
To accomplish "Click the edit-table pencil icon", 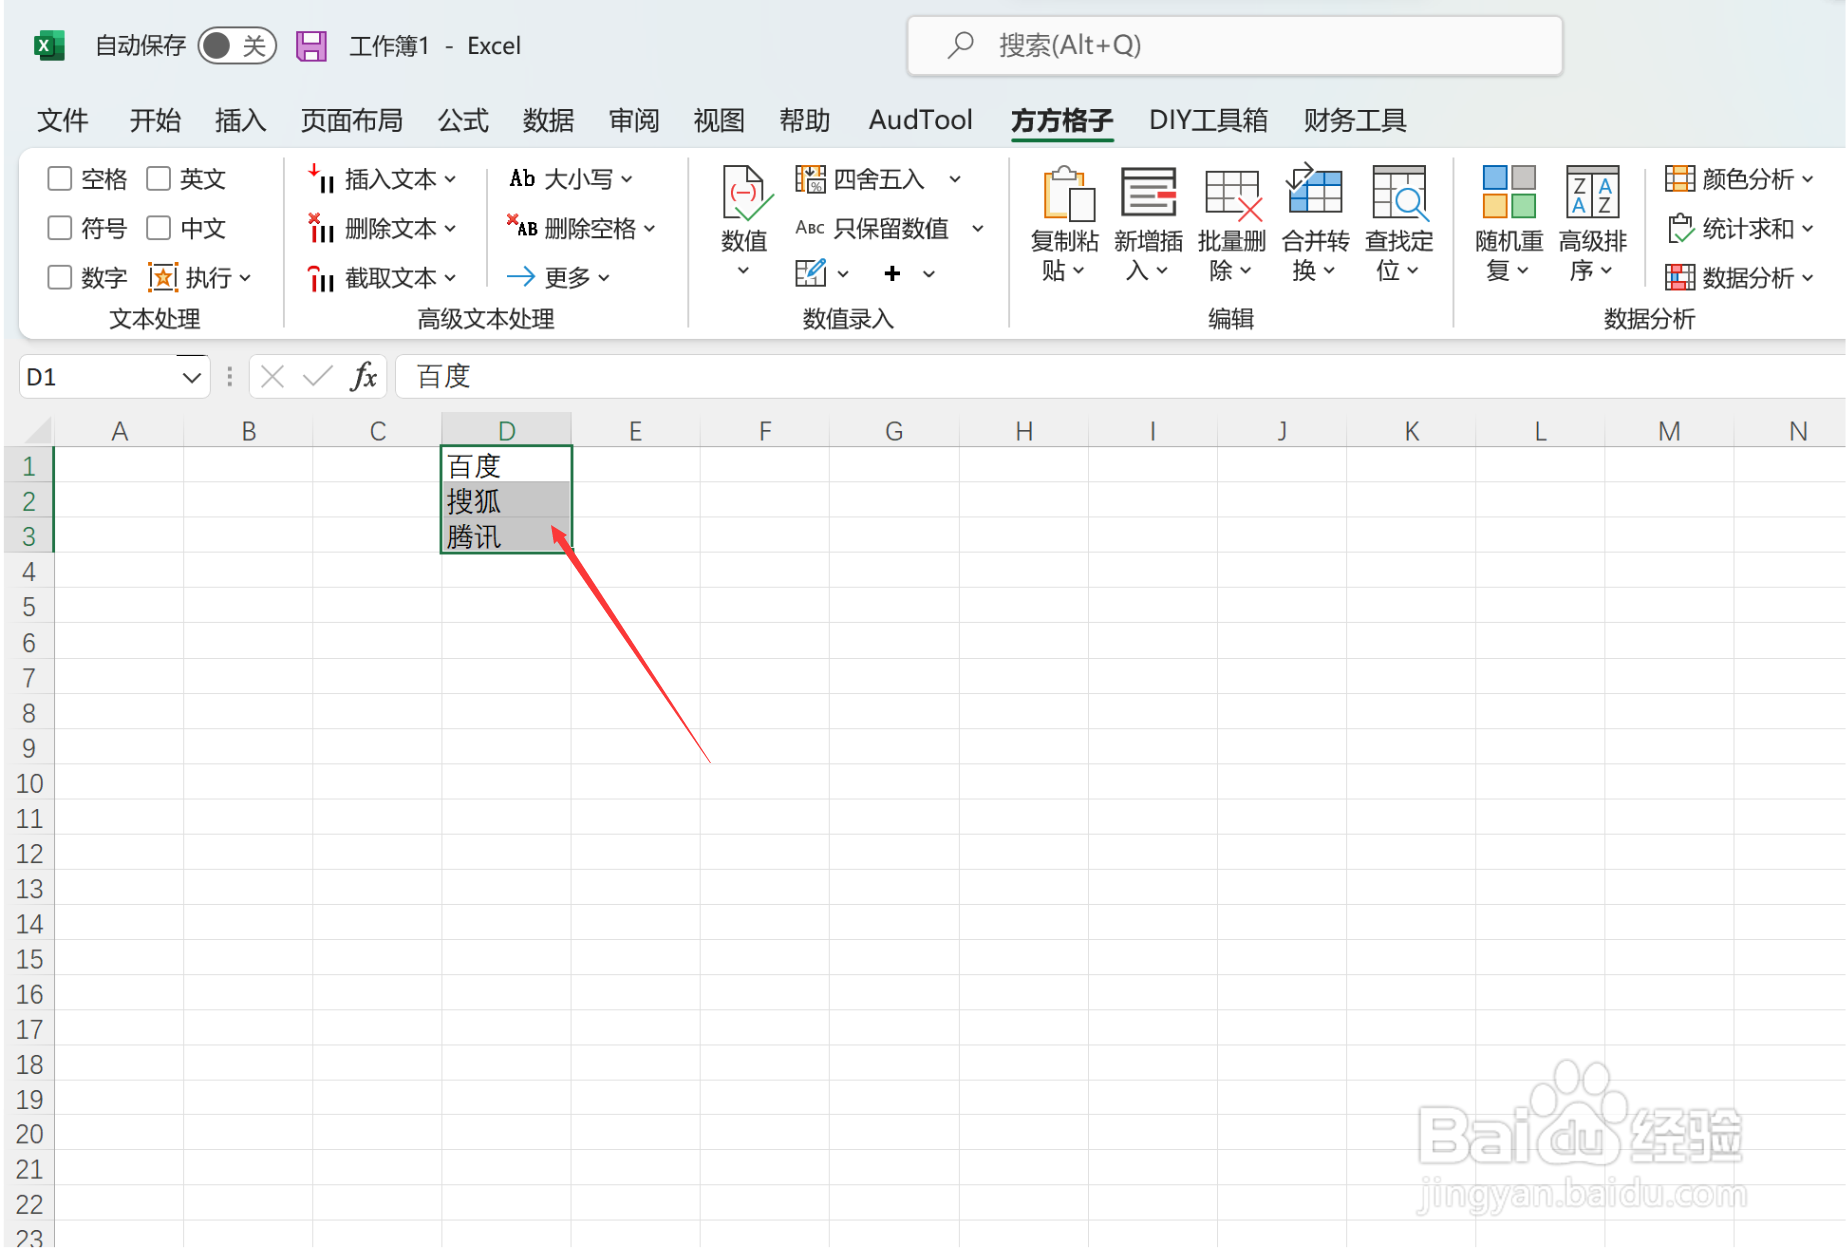I will pyautogui.click(x=811, y=273).
